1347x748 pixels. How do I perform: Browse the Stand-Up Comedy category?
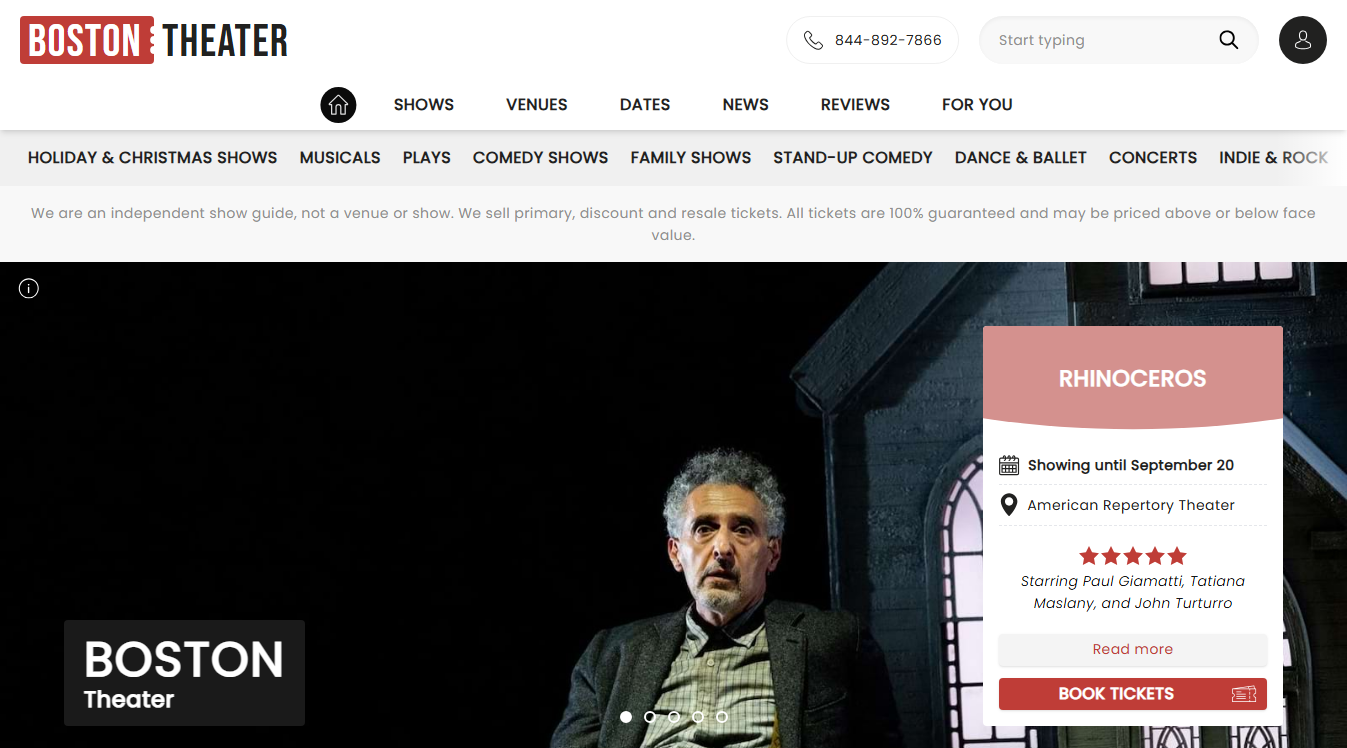(x=853, y=157)
